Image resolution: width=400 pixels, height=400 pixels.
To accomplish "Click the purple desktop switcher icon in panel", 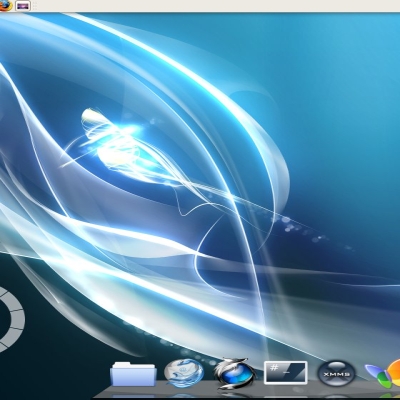I will pos(23,6).
